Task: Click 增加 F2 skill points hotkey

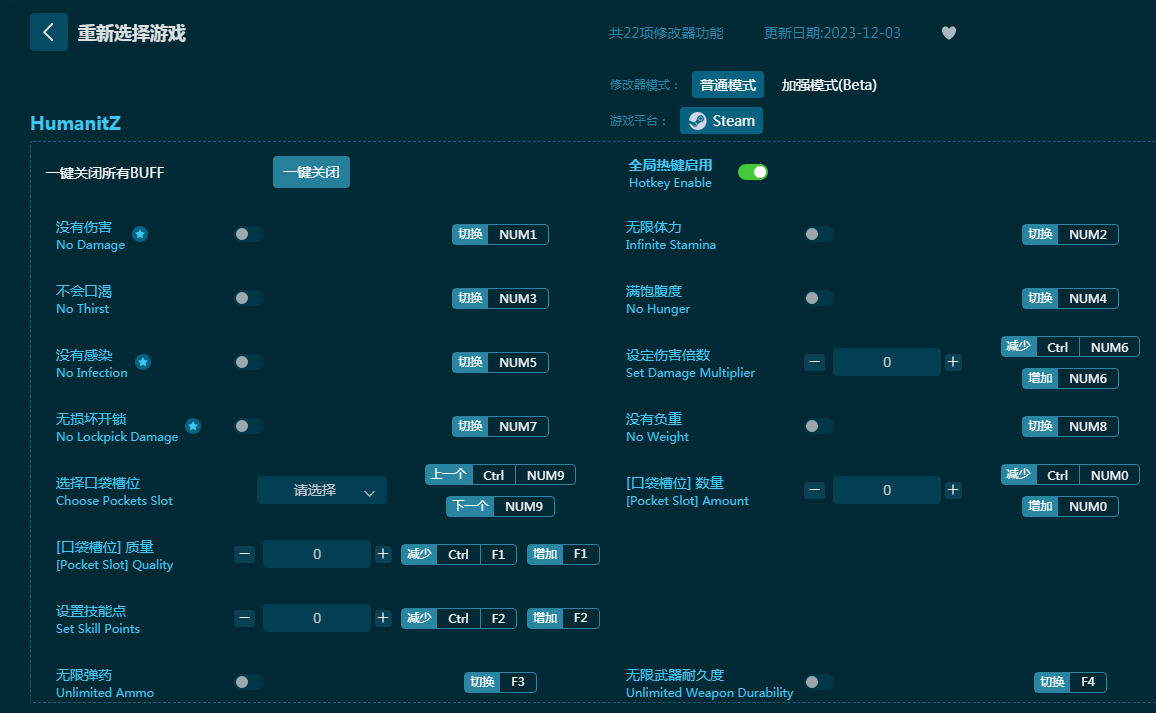Action: (x=563, y=619)
